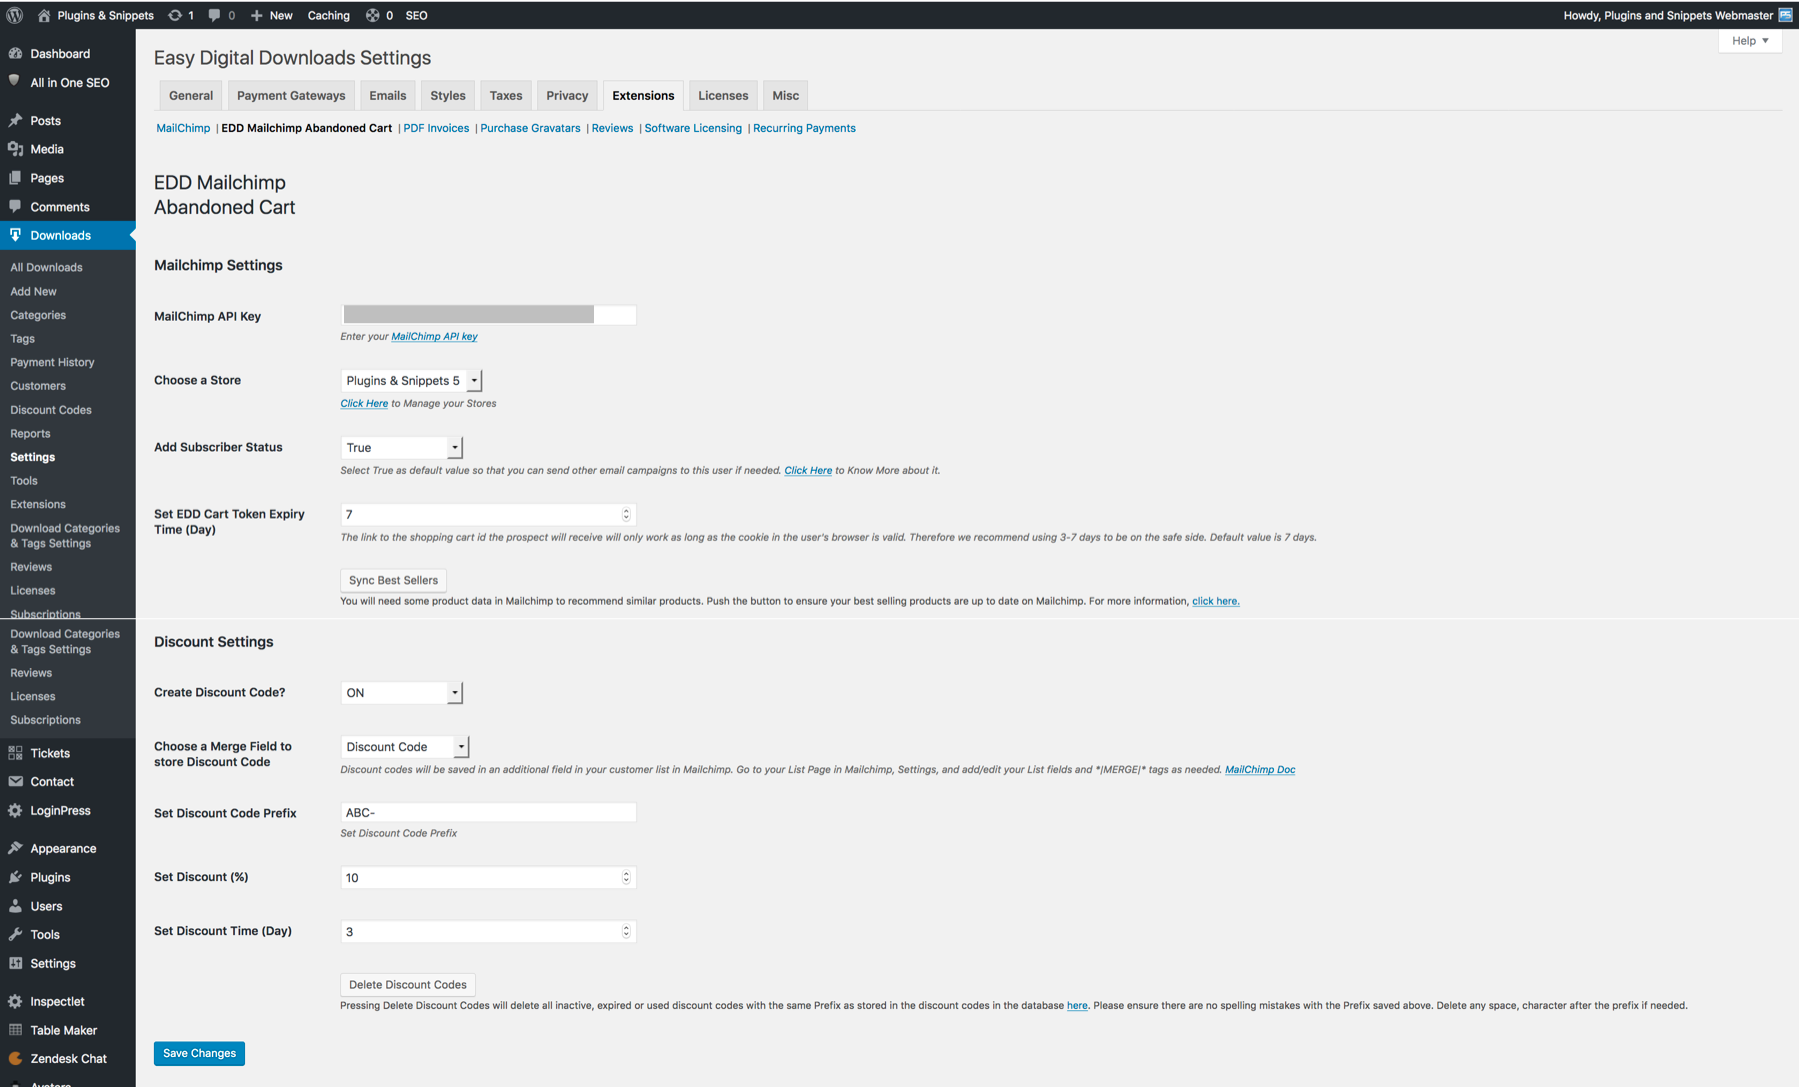Switch to the General tab
1799x1087 pixels.
(191, 95)
